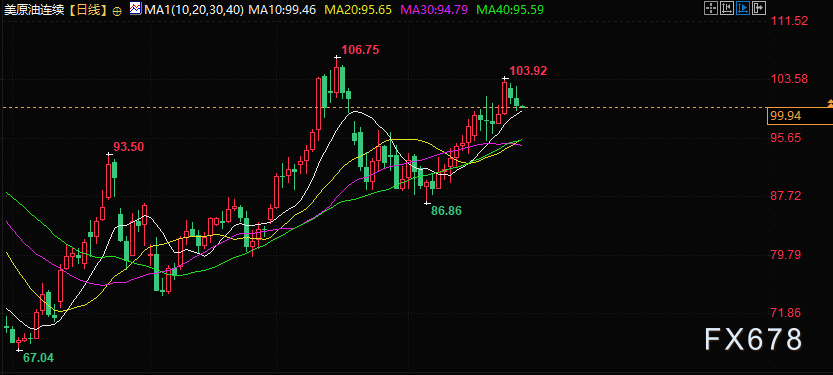
Task: Click the 67.04 lowest price label
Action: click(38, 357)
